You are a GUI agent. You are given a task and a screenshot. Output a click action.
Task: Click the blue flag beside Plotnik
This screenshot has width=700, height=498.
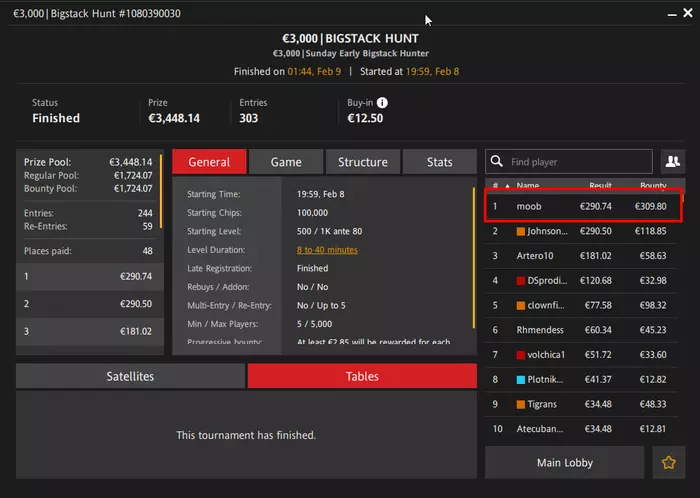[x=521, y=380]
